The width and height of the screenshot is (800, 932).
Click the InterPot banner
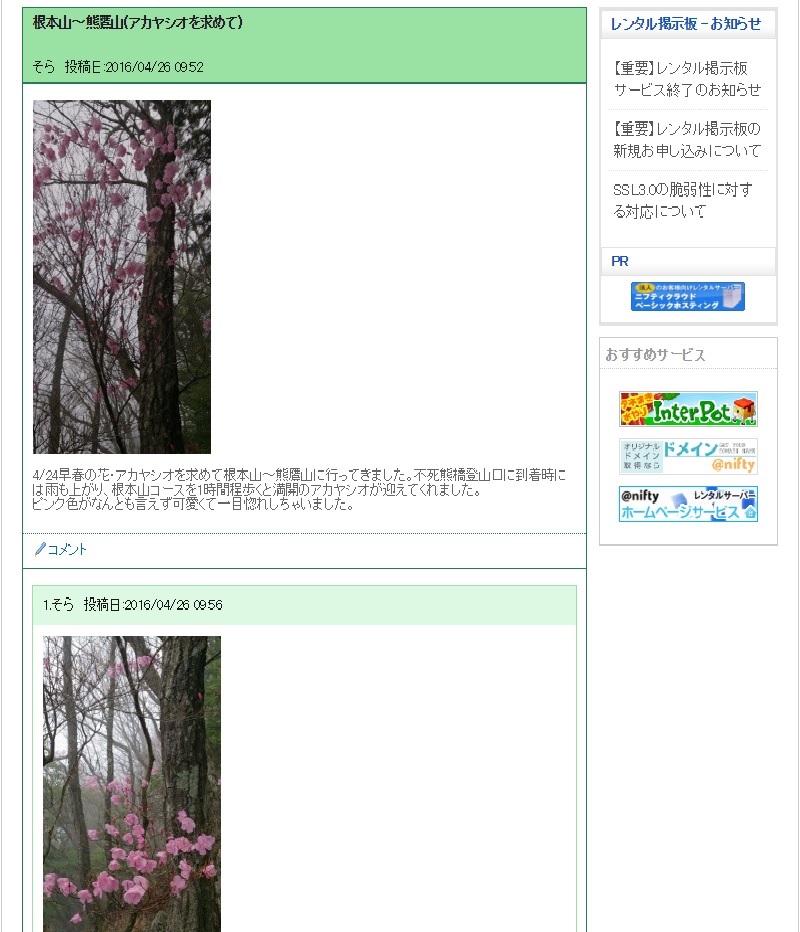click(688, 409)
